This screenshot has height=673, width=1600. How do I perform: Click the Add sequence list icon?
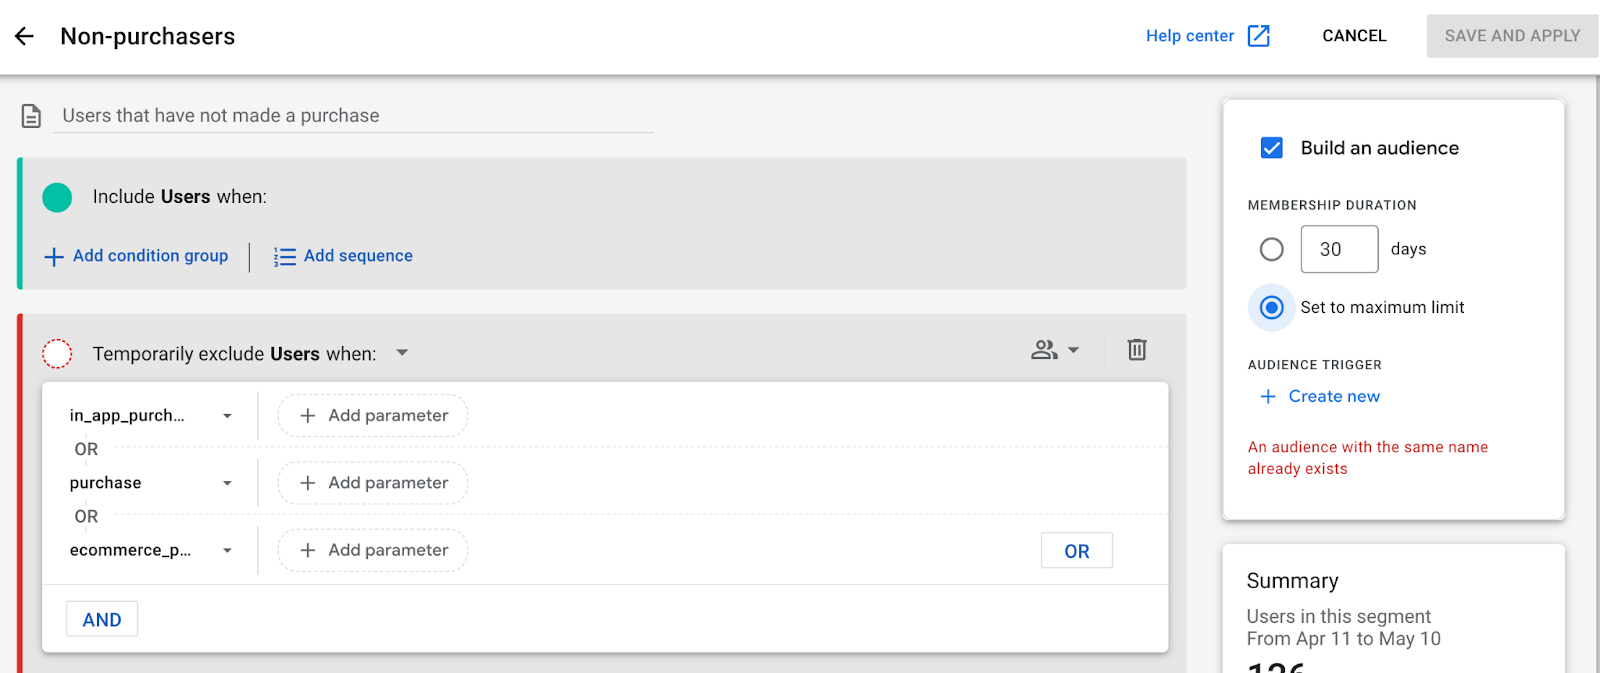tap(285, 257)
